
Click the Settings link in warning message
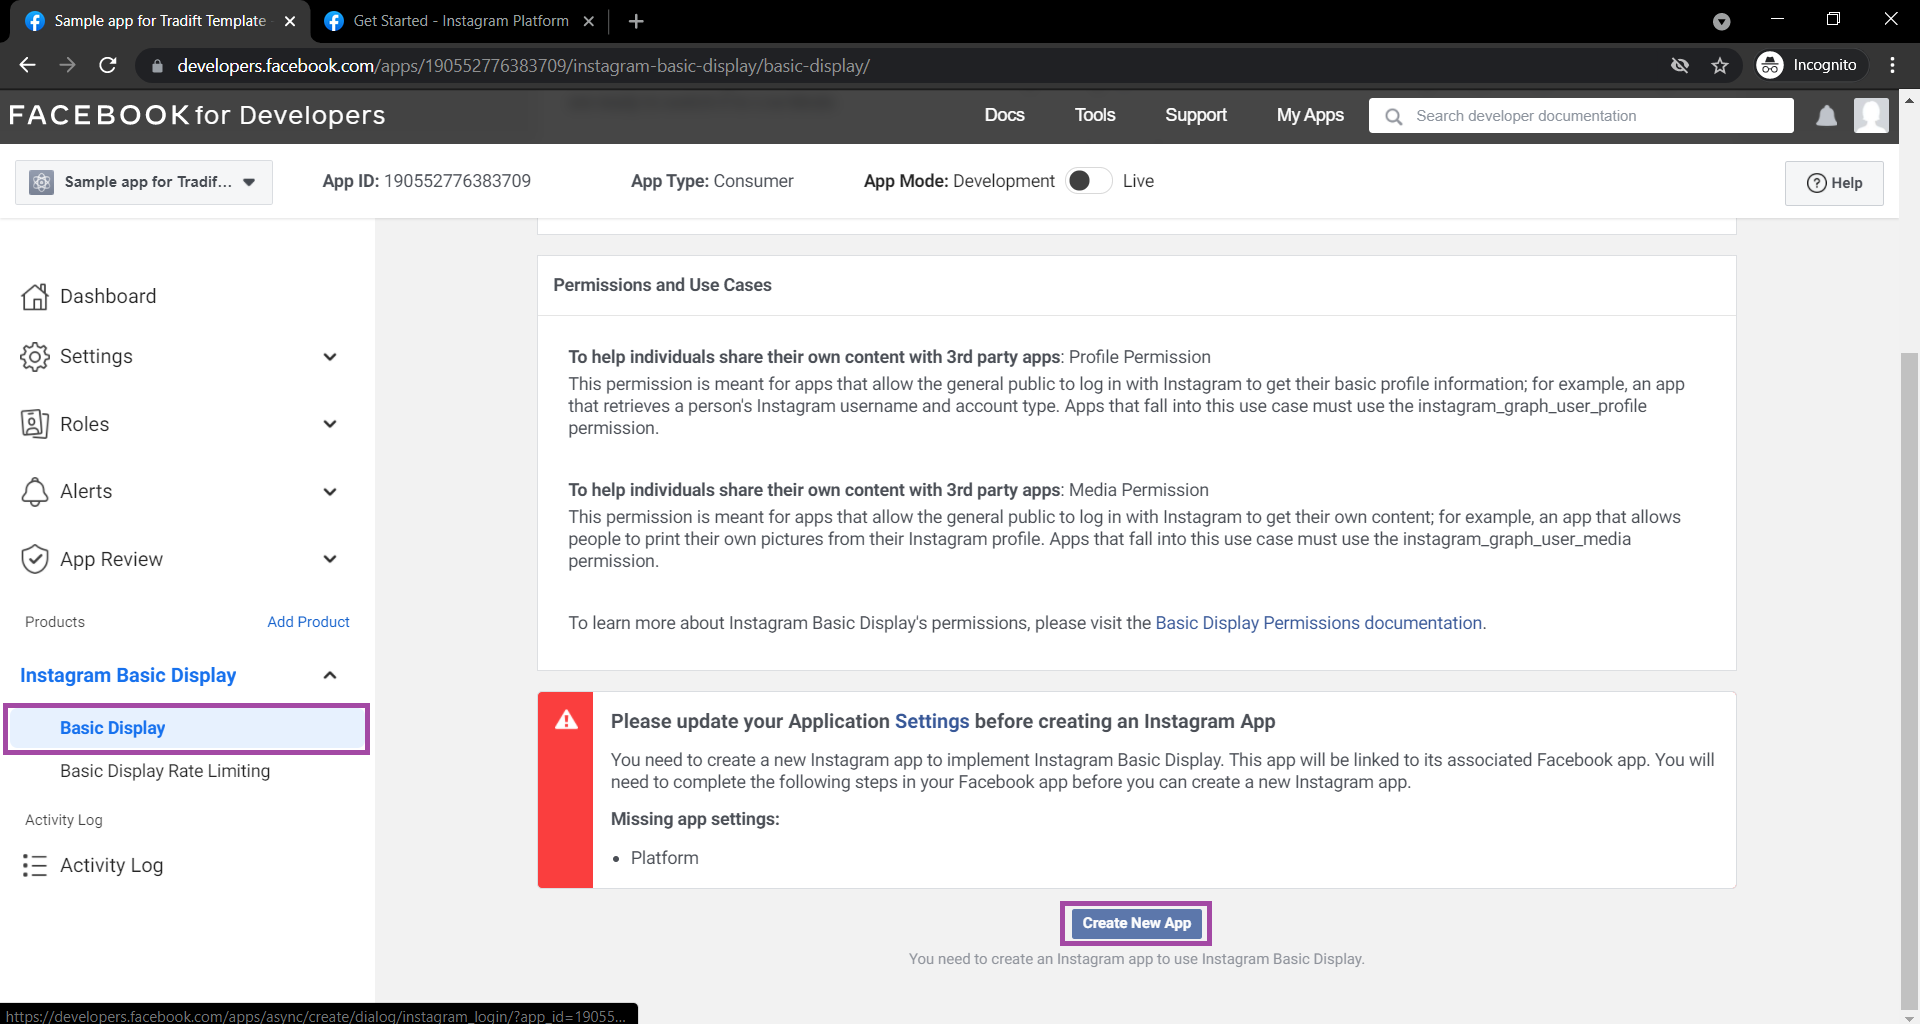point(932,721)
